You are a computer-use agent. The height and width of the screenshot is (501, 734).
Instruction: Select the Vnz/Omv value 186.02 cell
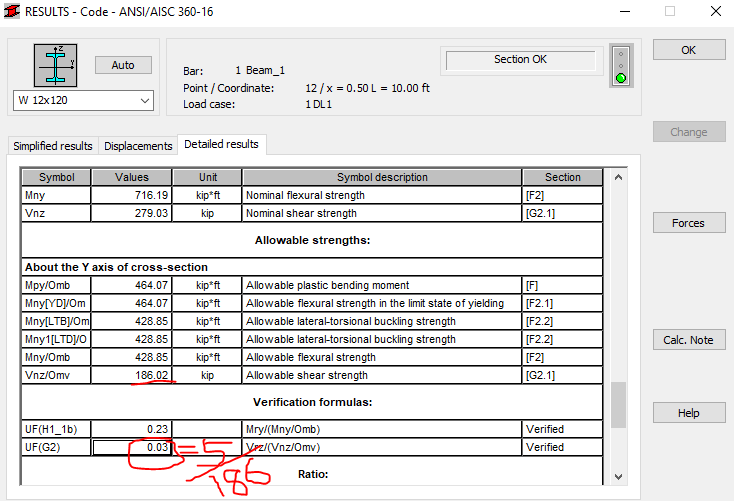click(132, 375)
